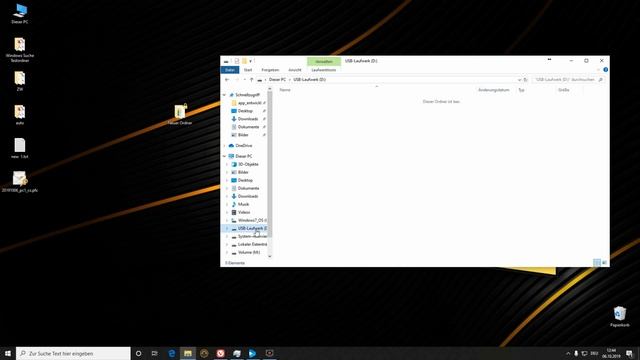Select Papierkorb recycle bin icon
640x360 pixels.
pos(620,317)
